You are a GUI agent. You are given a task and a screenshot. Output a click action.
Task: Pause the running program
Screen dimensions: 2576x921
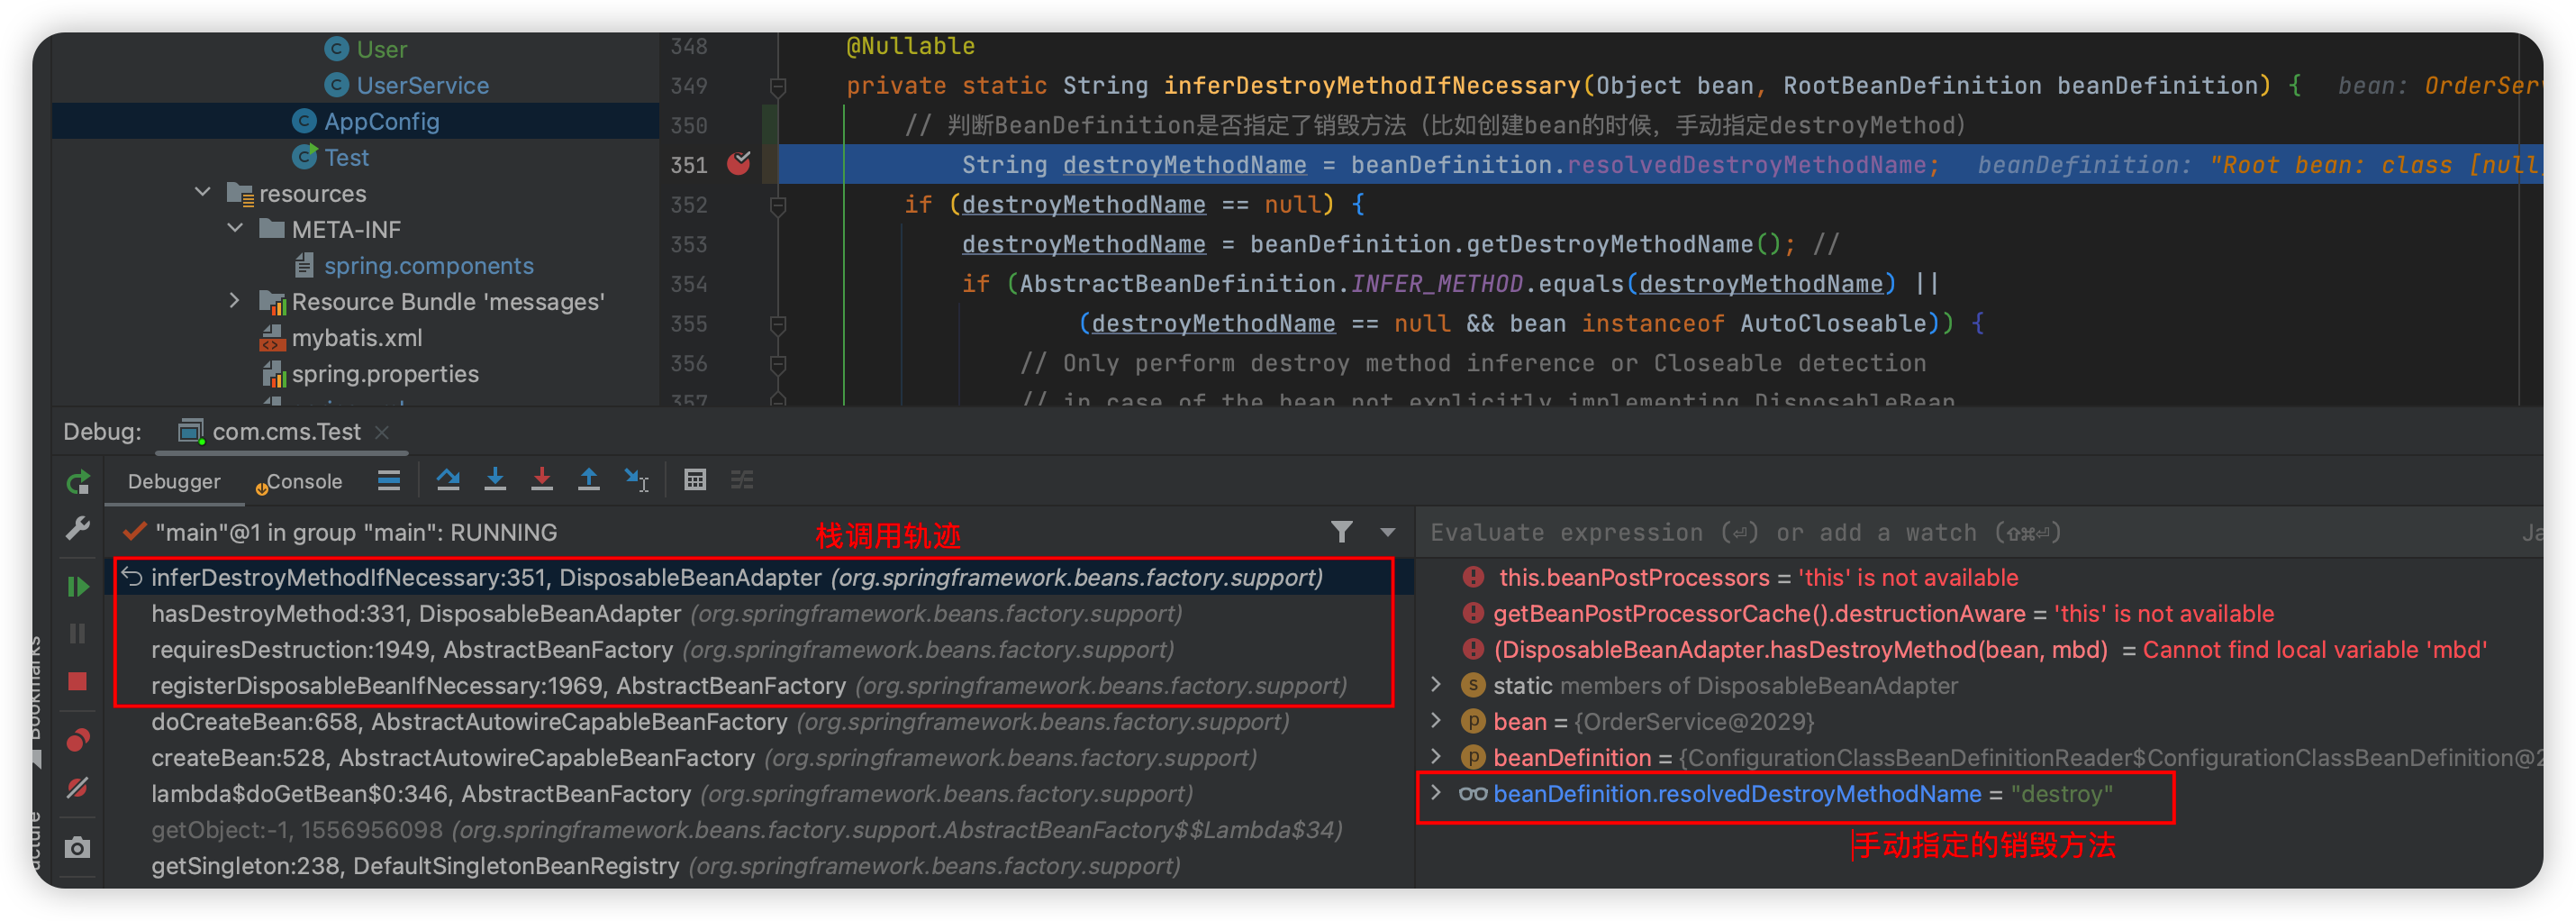coord(78,634)
